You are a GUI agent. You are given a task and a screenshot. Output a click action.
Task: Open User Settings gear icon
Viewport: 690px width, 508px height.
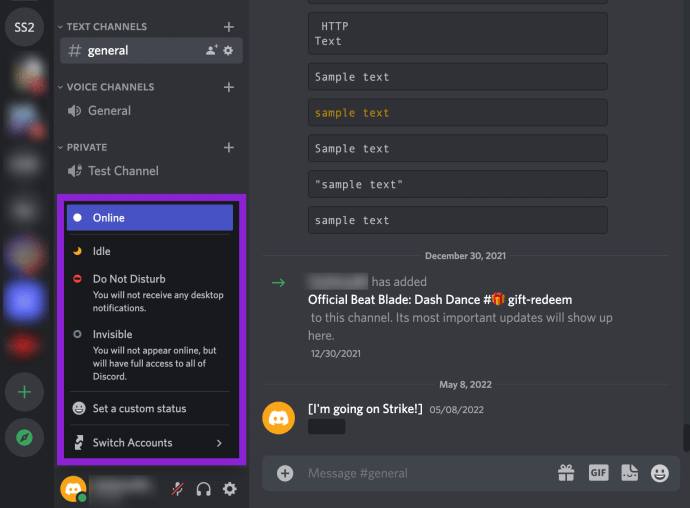[229, 489]
